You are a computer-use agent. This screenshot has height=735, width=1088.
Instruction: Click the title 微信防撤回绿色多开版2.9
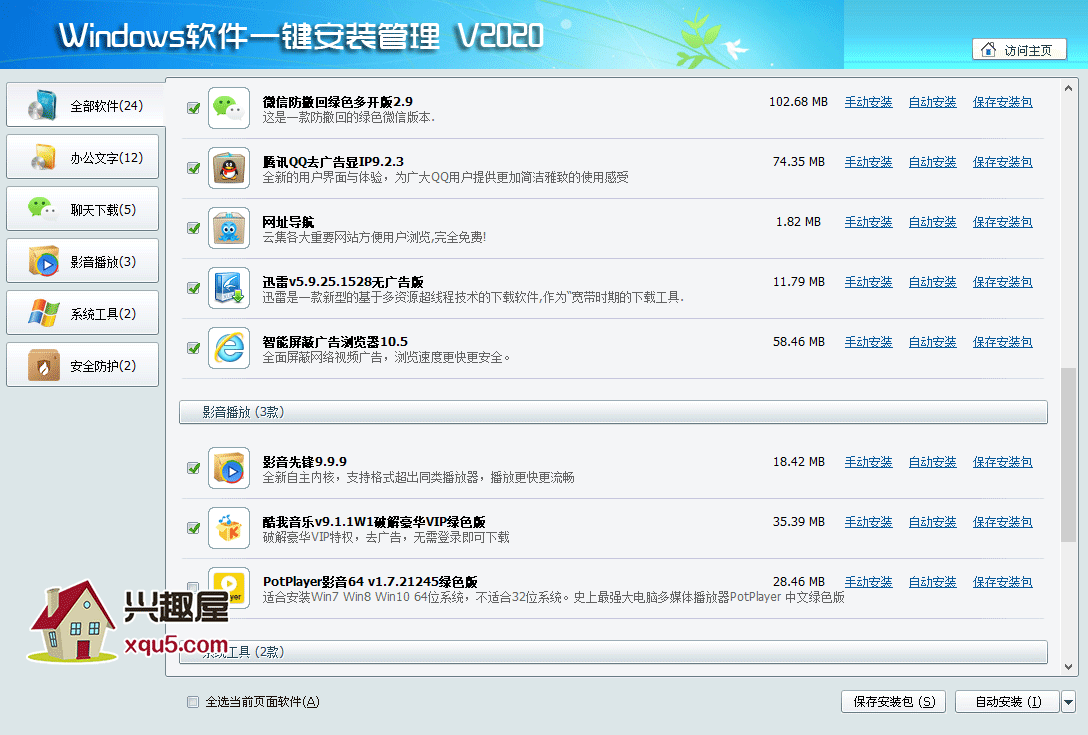(337, 102)
